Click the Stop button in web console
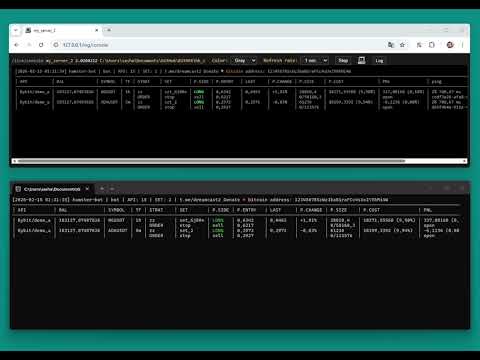 [x=343, y=60]
